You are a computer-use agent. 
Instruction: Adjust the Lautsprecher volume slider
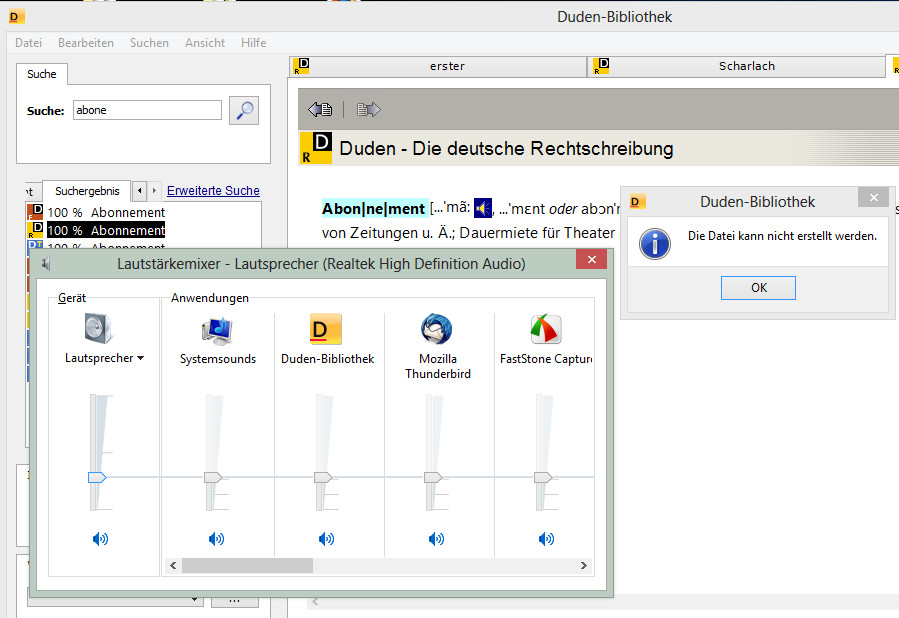click(97, 477)
